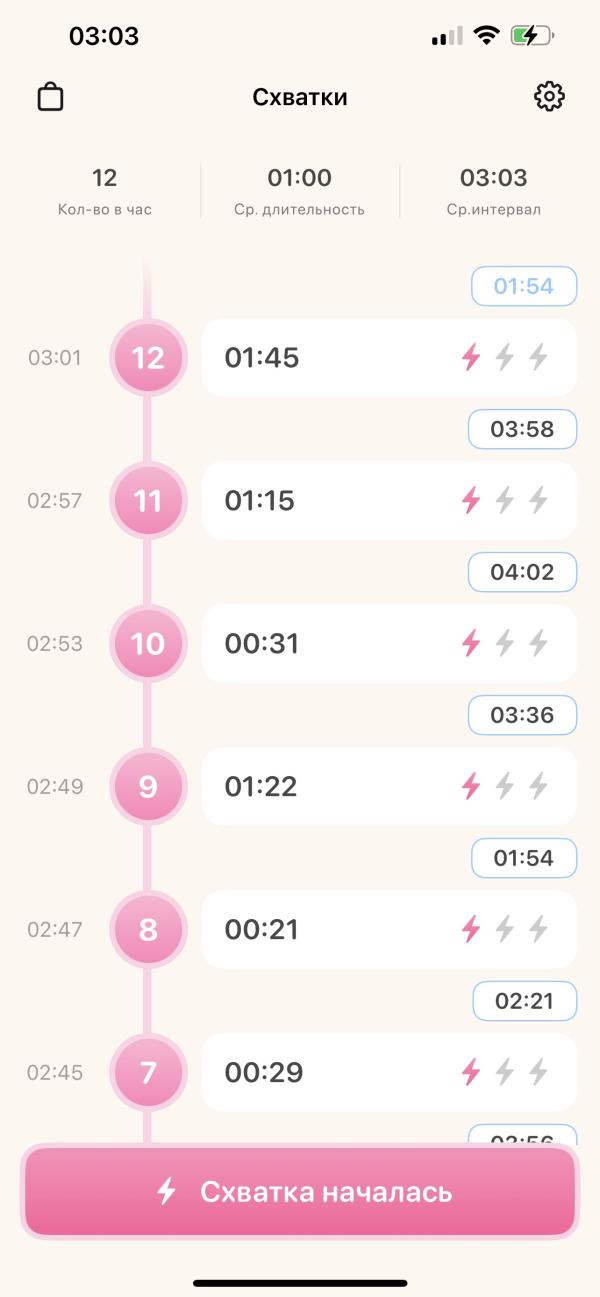
Task: Set contraction 12 intensity to three bolts
Action: 539,357
